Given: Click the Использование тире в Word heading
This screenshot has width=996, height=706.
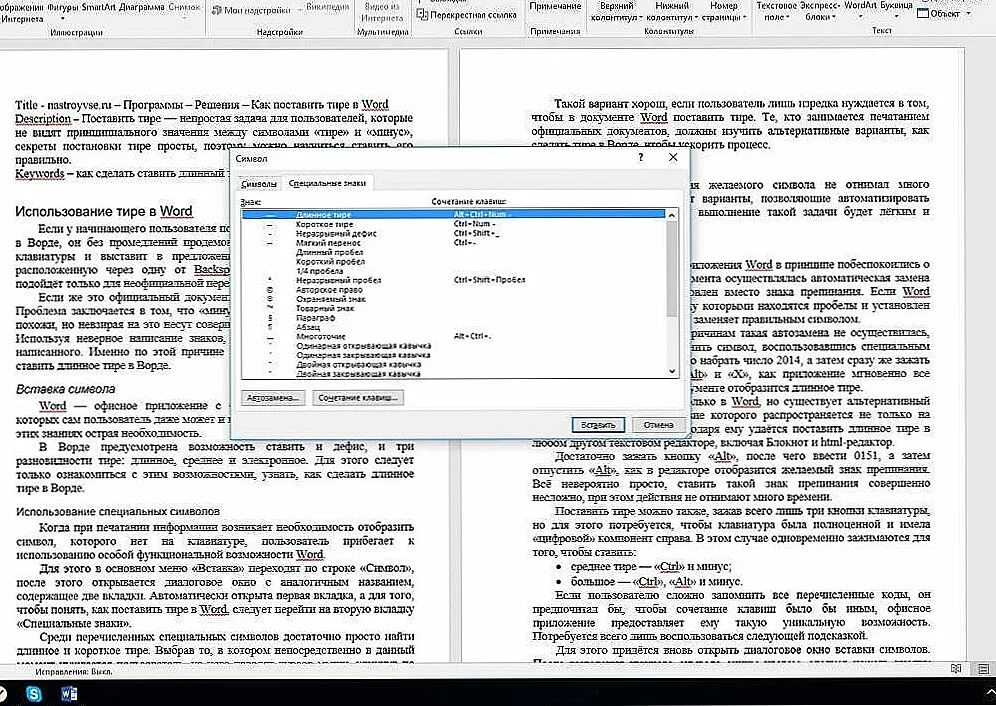Looking at the screenshot, I should click(x=104, y=212).
